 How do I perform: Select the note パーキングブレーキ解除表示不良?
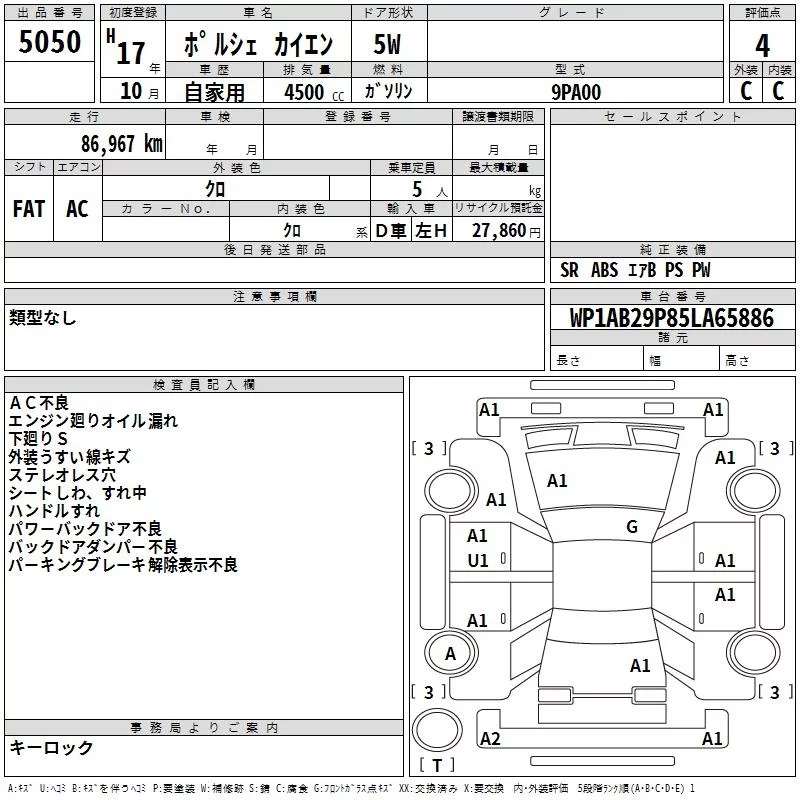tap(123, 564)
